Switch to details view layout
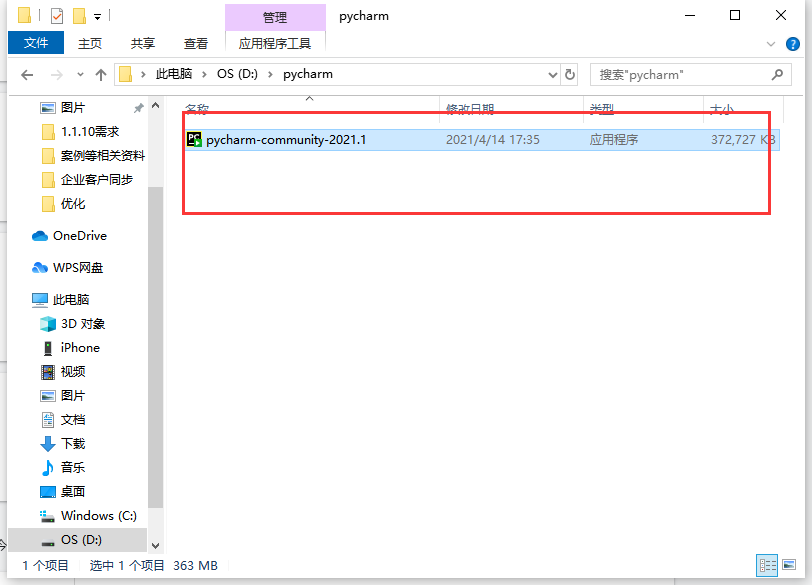812x585 pixels. [767, 565]
